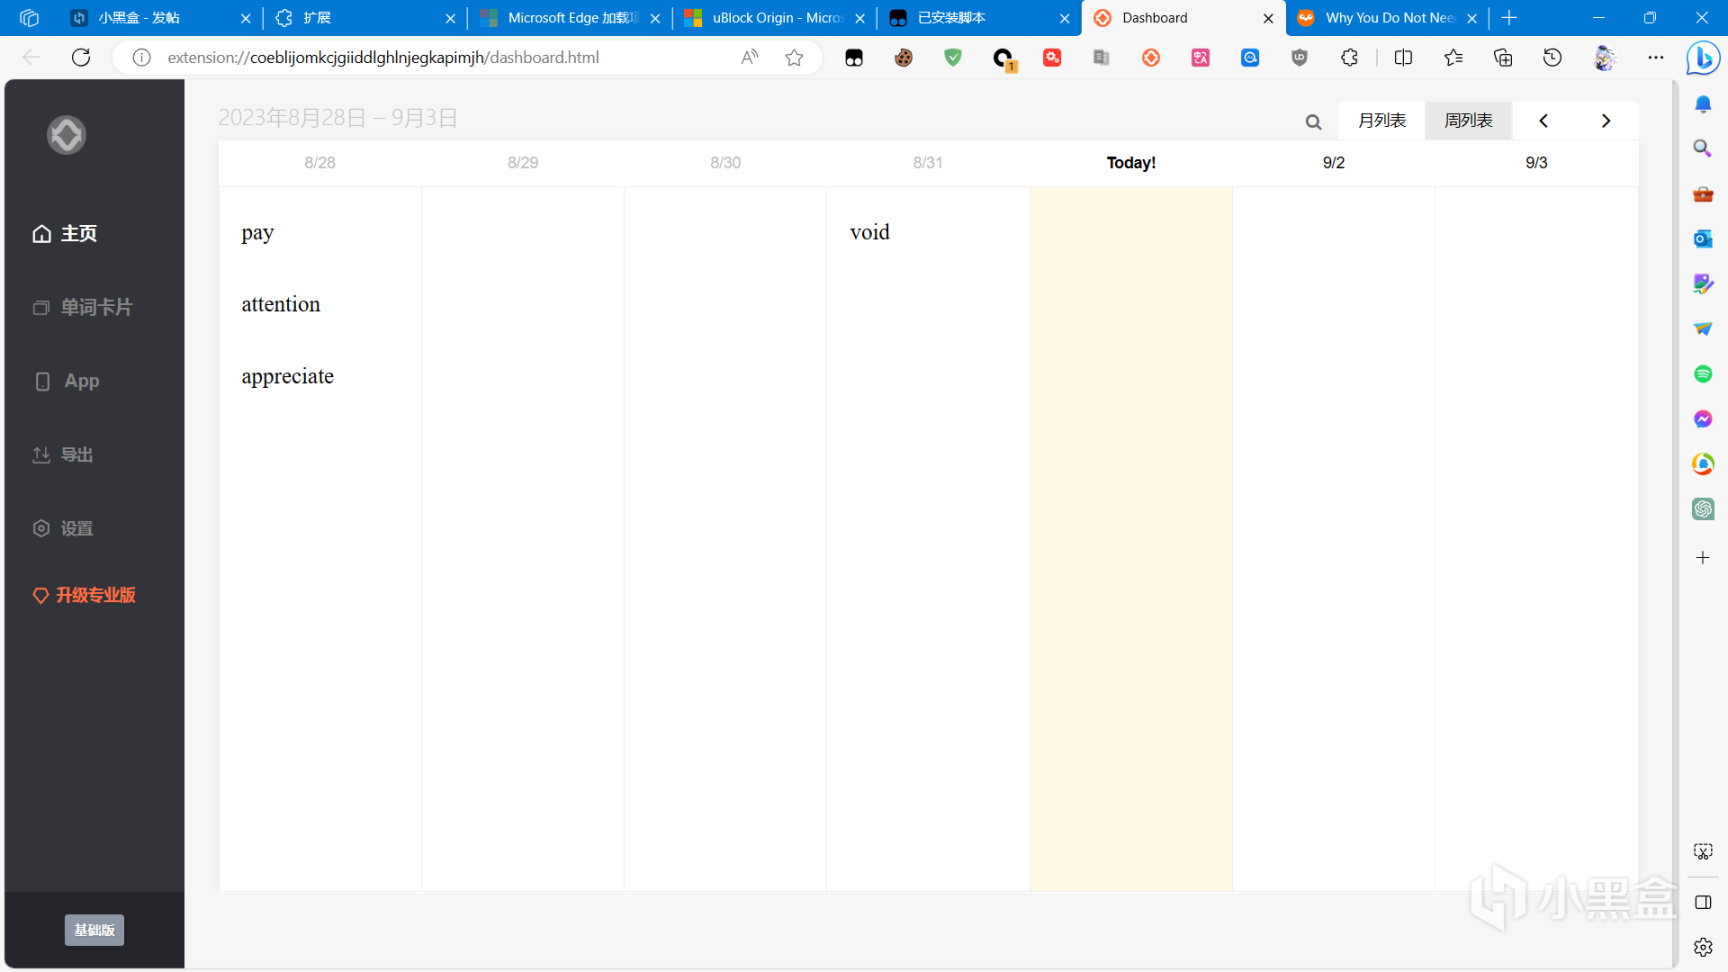Go to the previous week
The height and width of the screenshot is (972, 1728).
[x=1544, y=120]
